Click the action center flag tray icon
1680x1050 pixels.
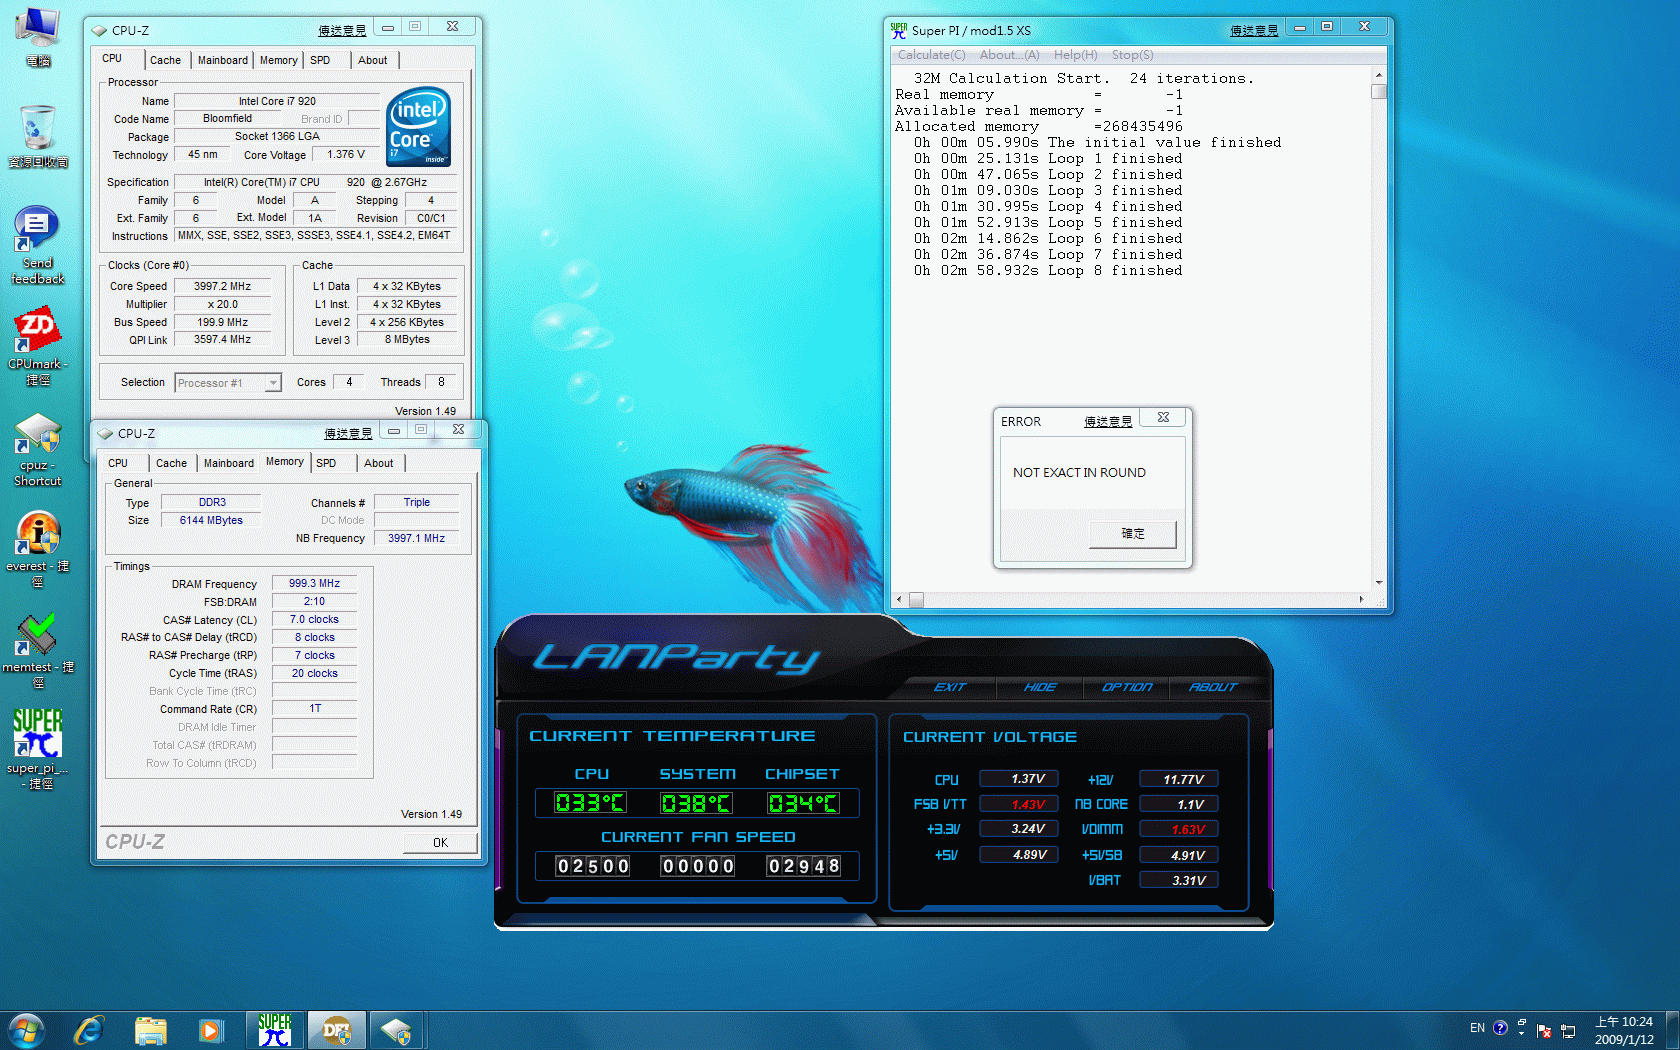tap(1544, 1031)
